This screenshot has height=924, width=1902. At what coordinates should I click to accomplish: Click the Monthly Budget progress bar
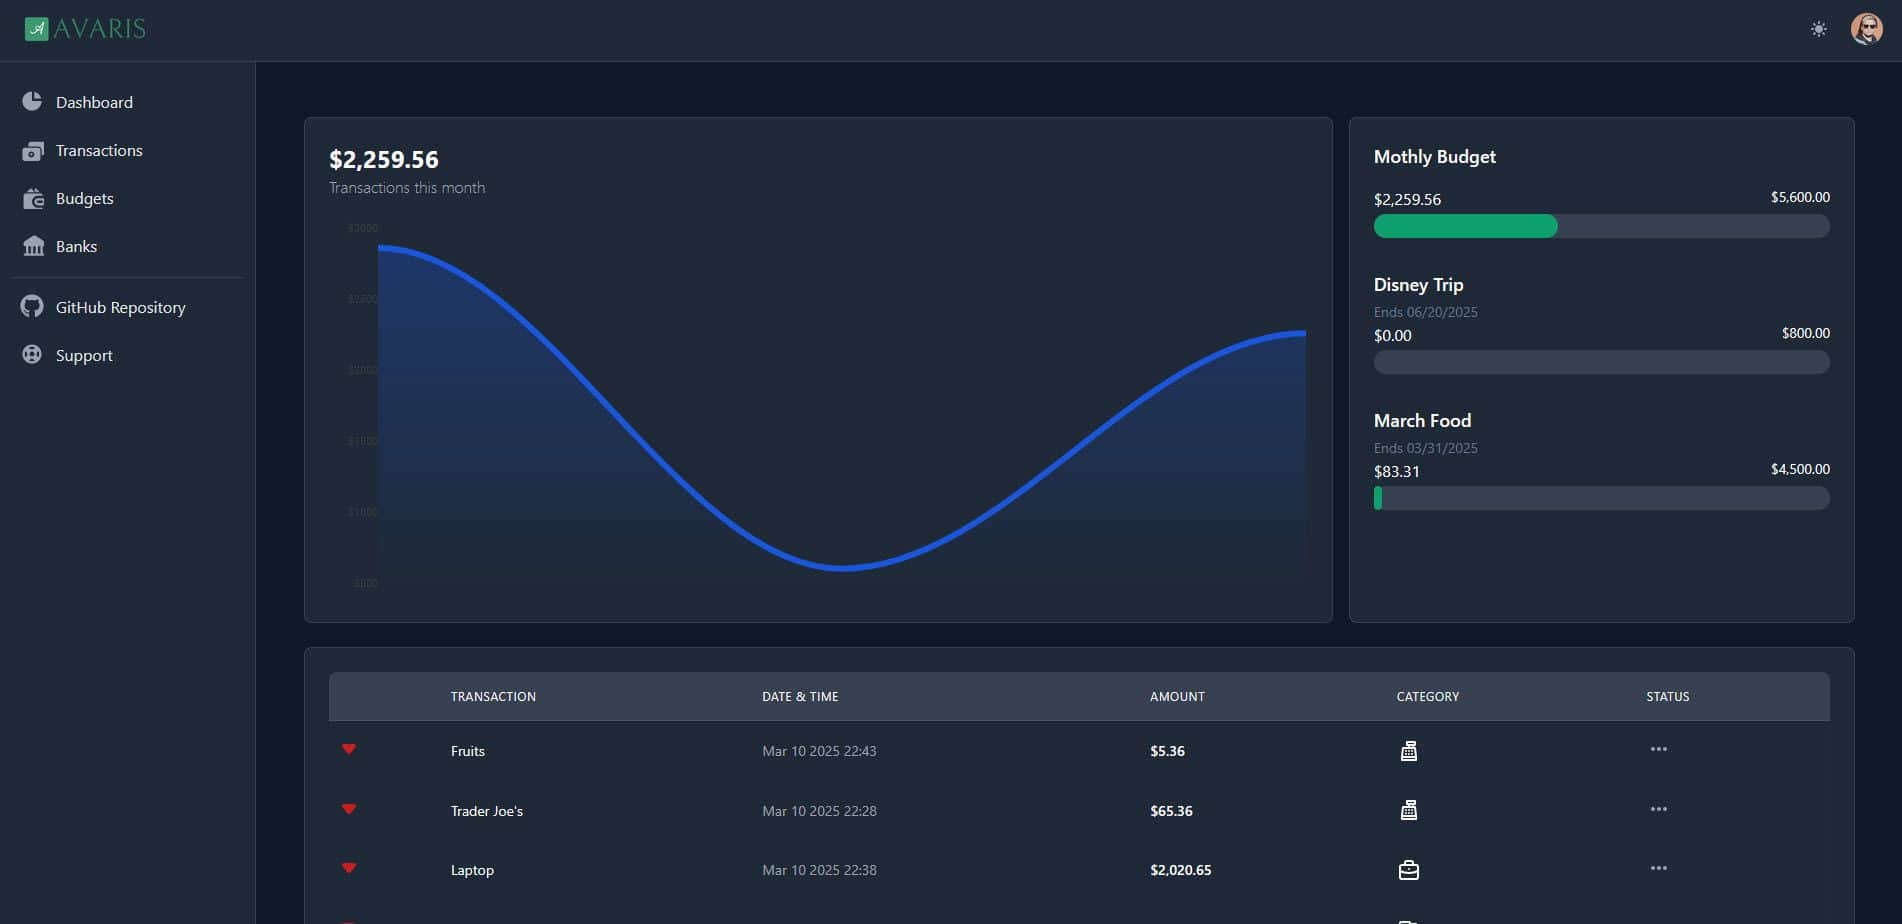(x=1601, y=226)
